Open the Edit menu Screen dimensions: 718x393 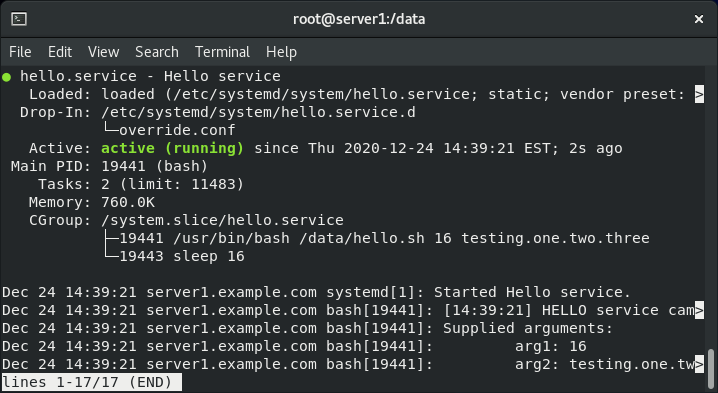(x=60, y=52)
